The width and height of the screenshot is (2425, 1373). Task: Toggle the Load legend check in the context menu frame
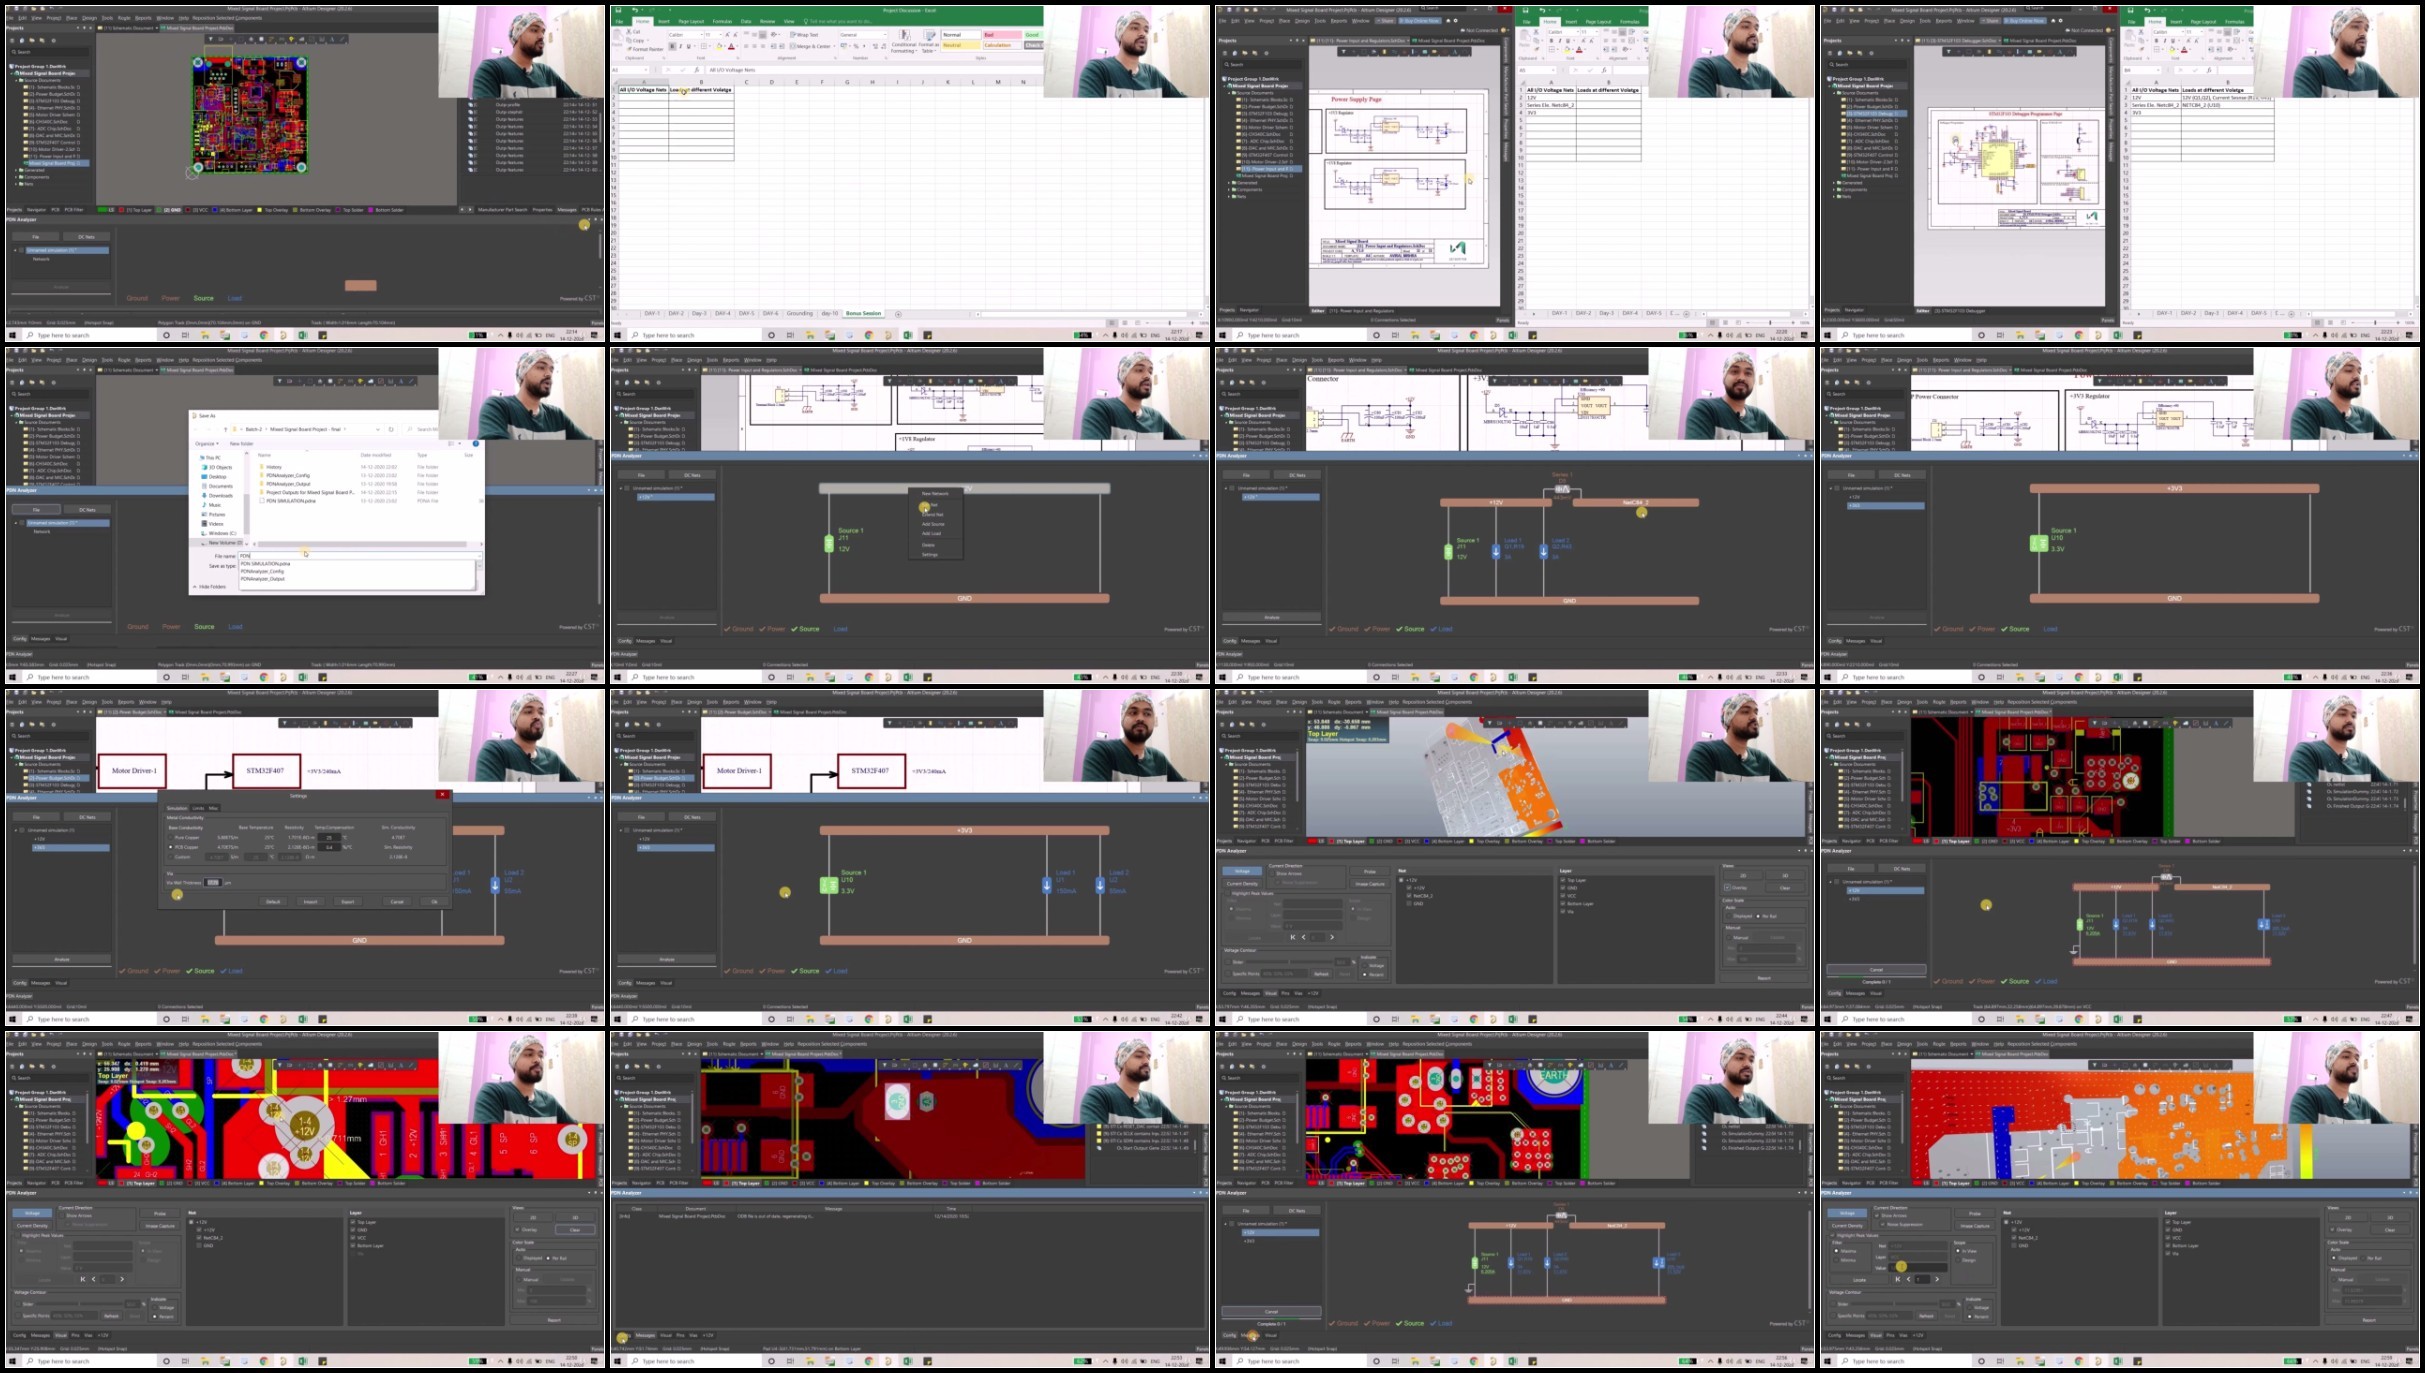pos(840,629)
